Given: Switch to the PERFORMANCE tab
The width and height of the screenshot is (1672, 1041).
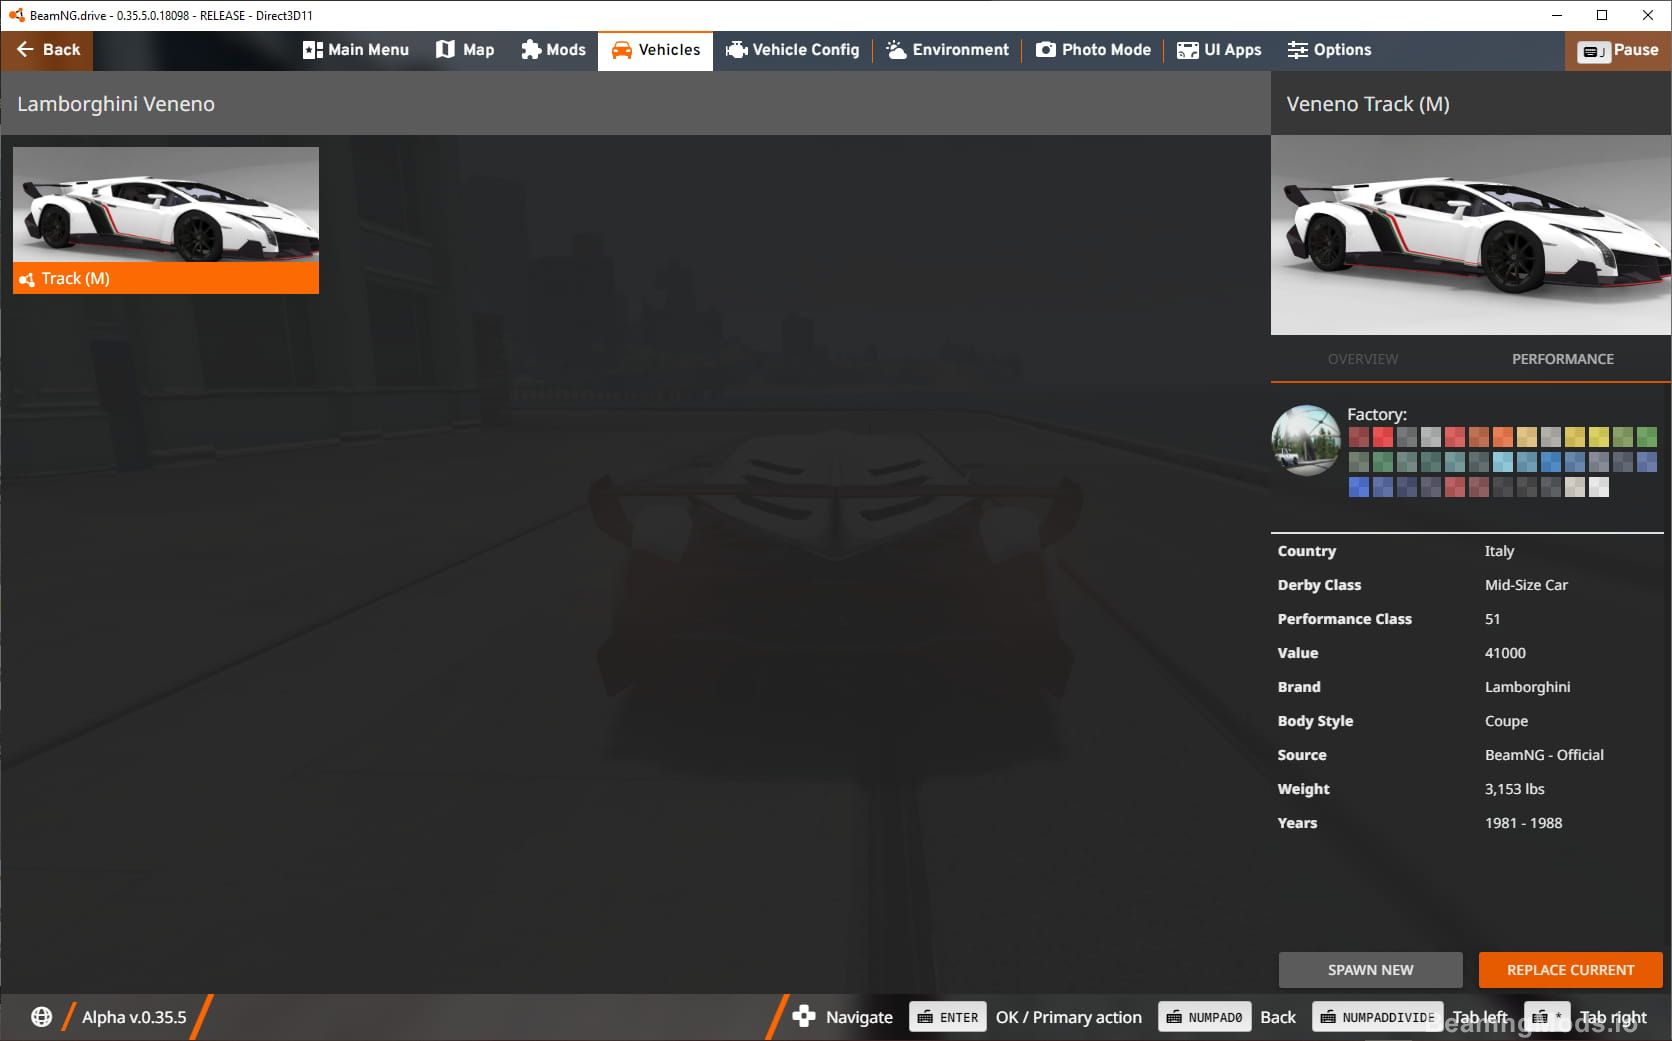Looking at the screenshot, I should coord(1562,359).
